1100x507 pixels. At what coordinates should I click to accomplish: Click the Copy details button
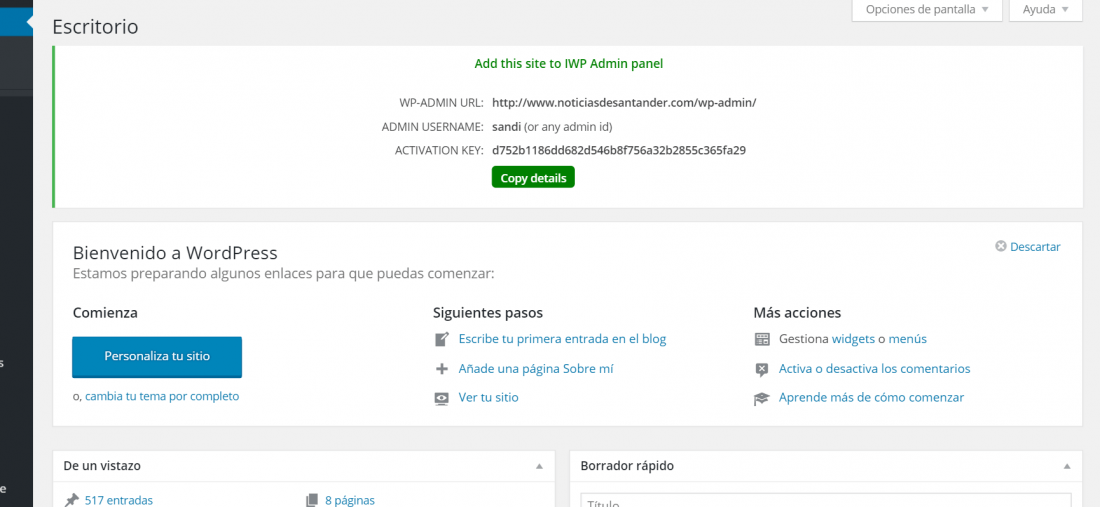pos(533,177)
